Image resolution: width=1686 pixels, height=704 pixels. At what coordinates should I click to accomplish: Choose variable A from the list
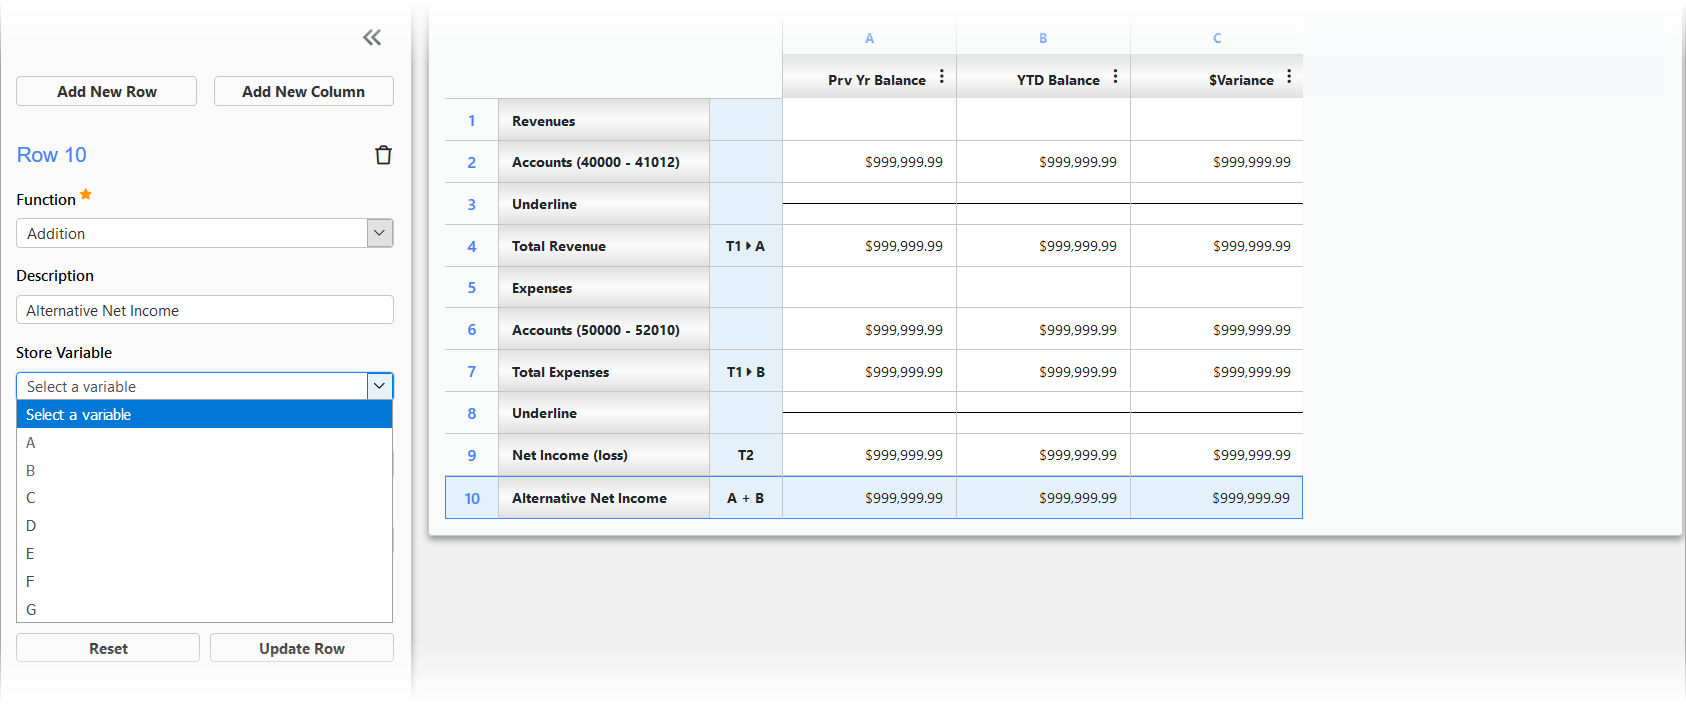coord(204,442)
